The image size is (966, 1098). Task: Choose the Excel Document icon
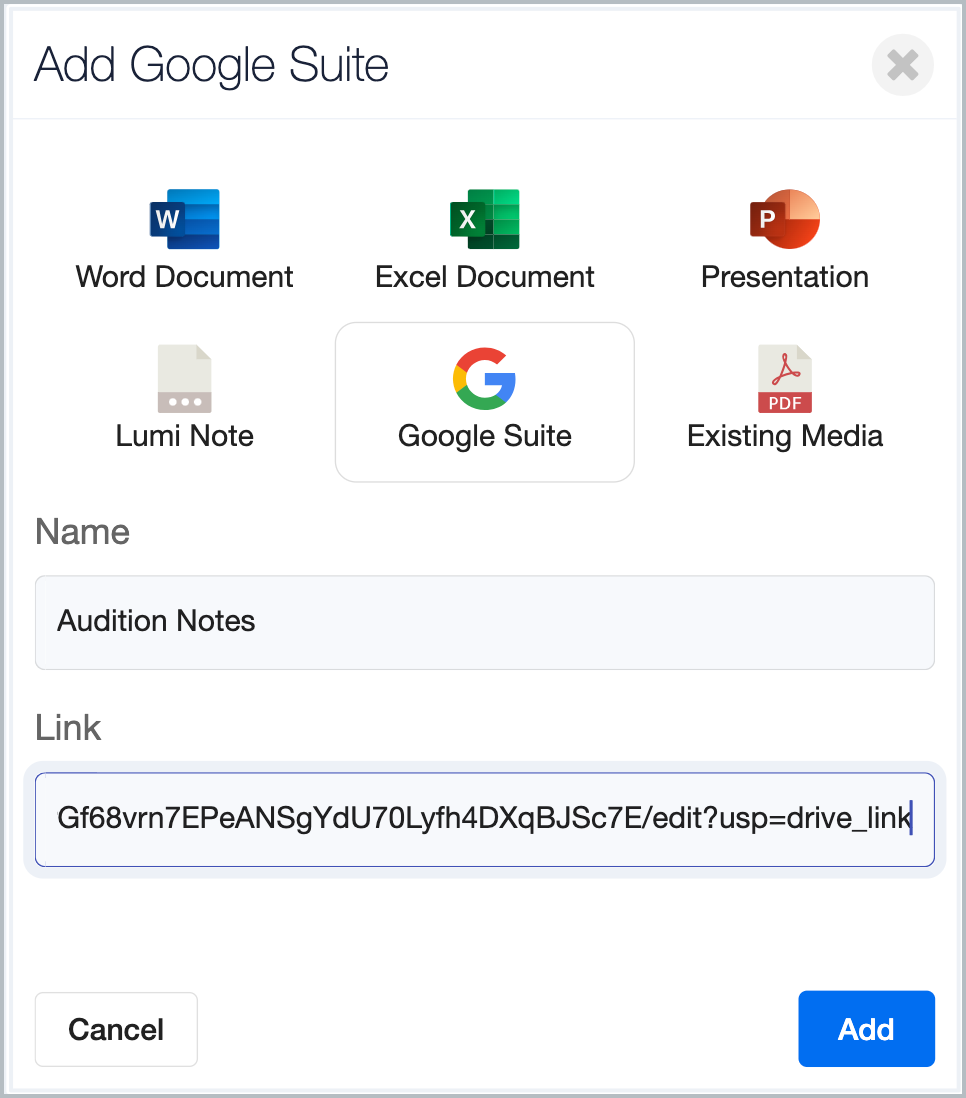point(485,219)
